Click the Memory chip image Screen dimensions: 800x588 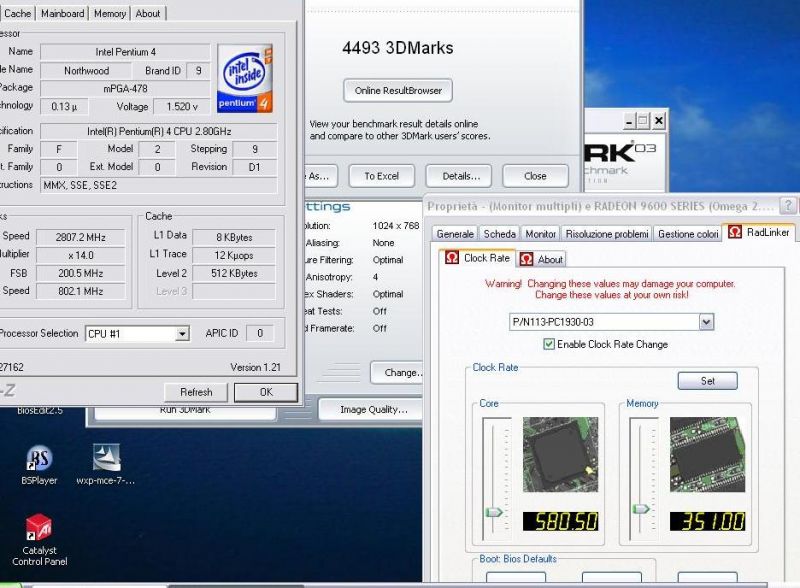(707, 453)
